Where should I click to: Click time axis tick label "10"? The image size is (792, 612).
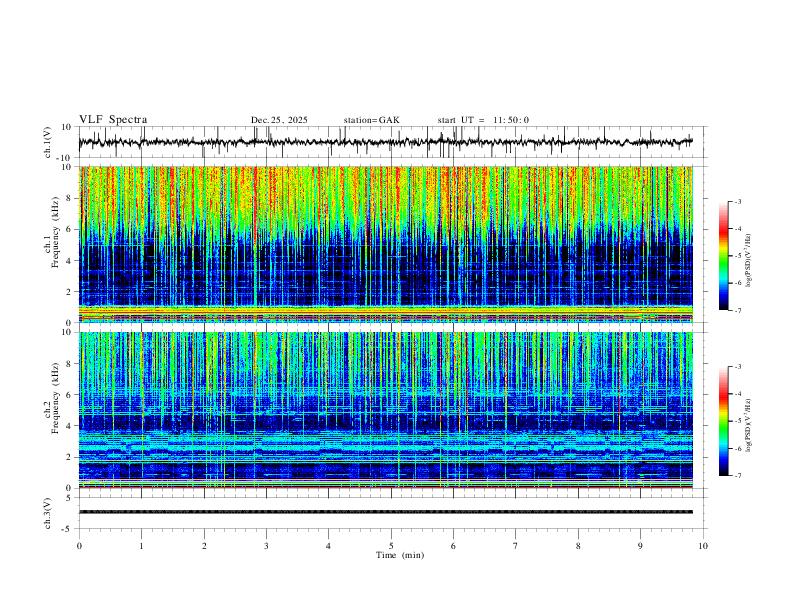[703, 546]
